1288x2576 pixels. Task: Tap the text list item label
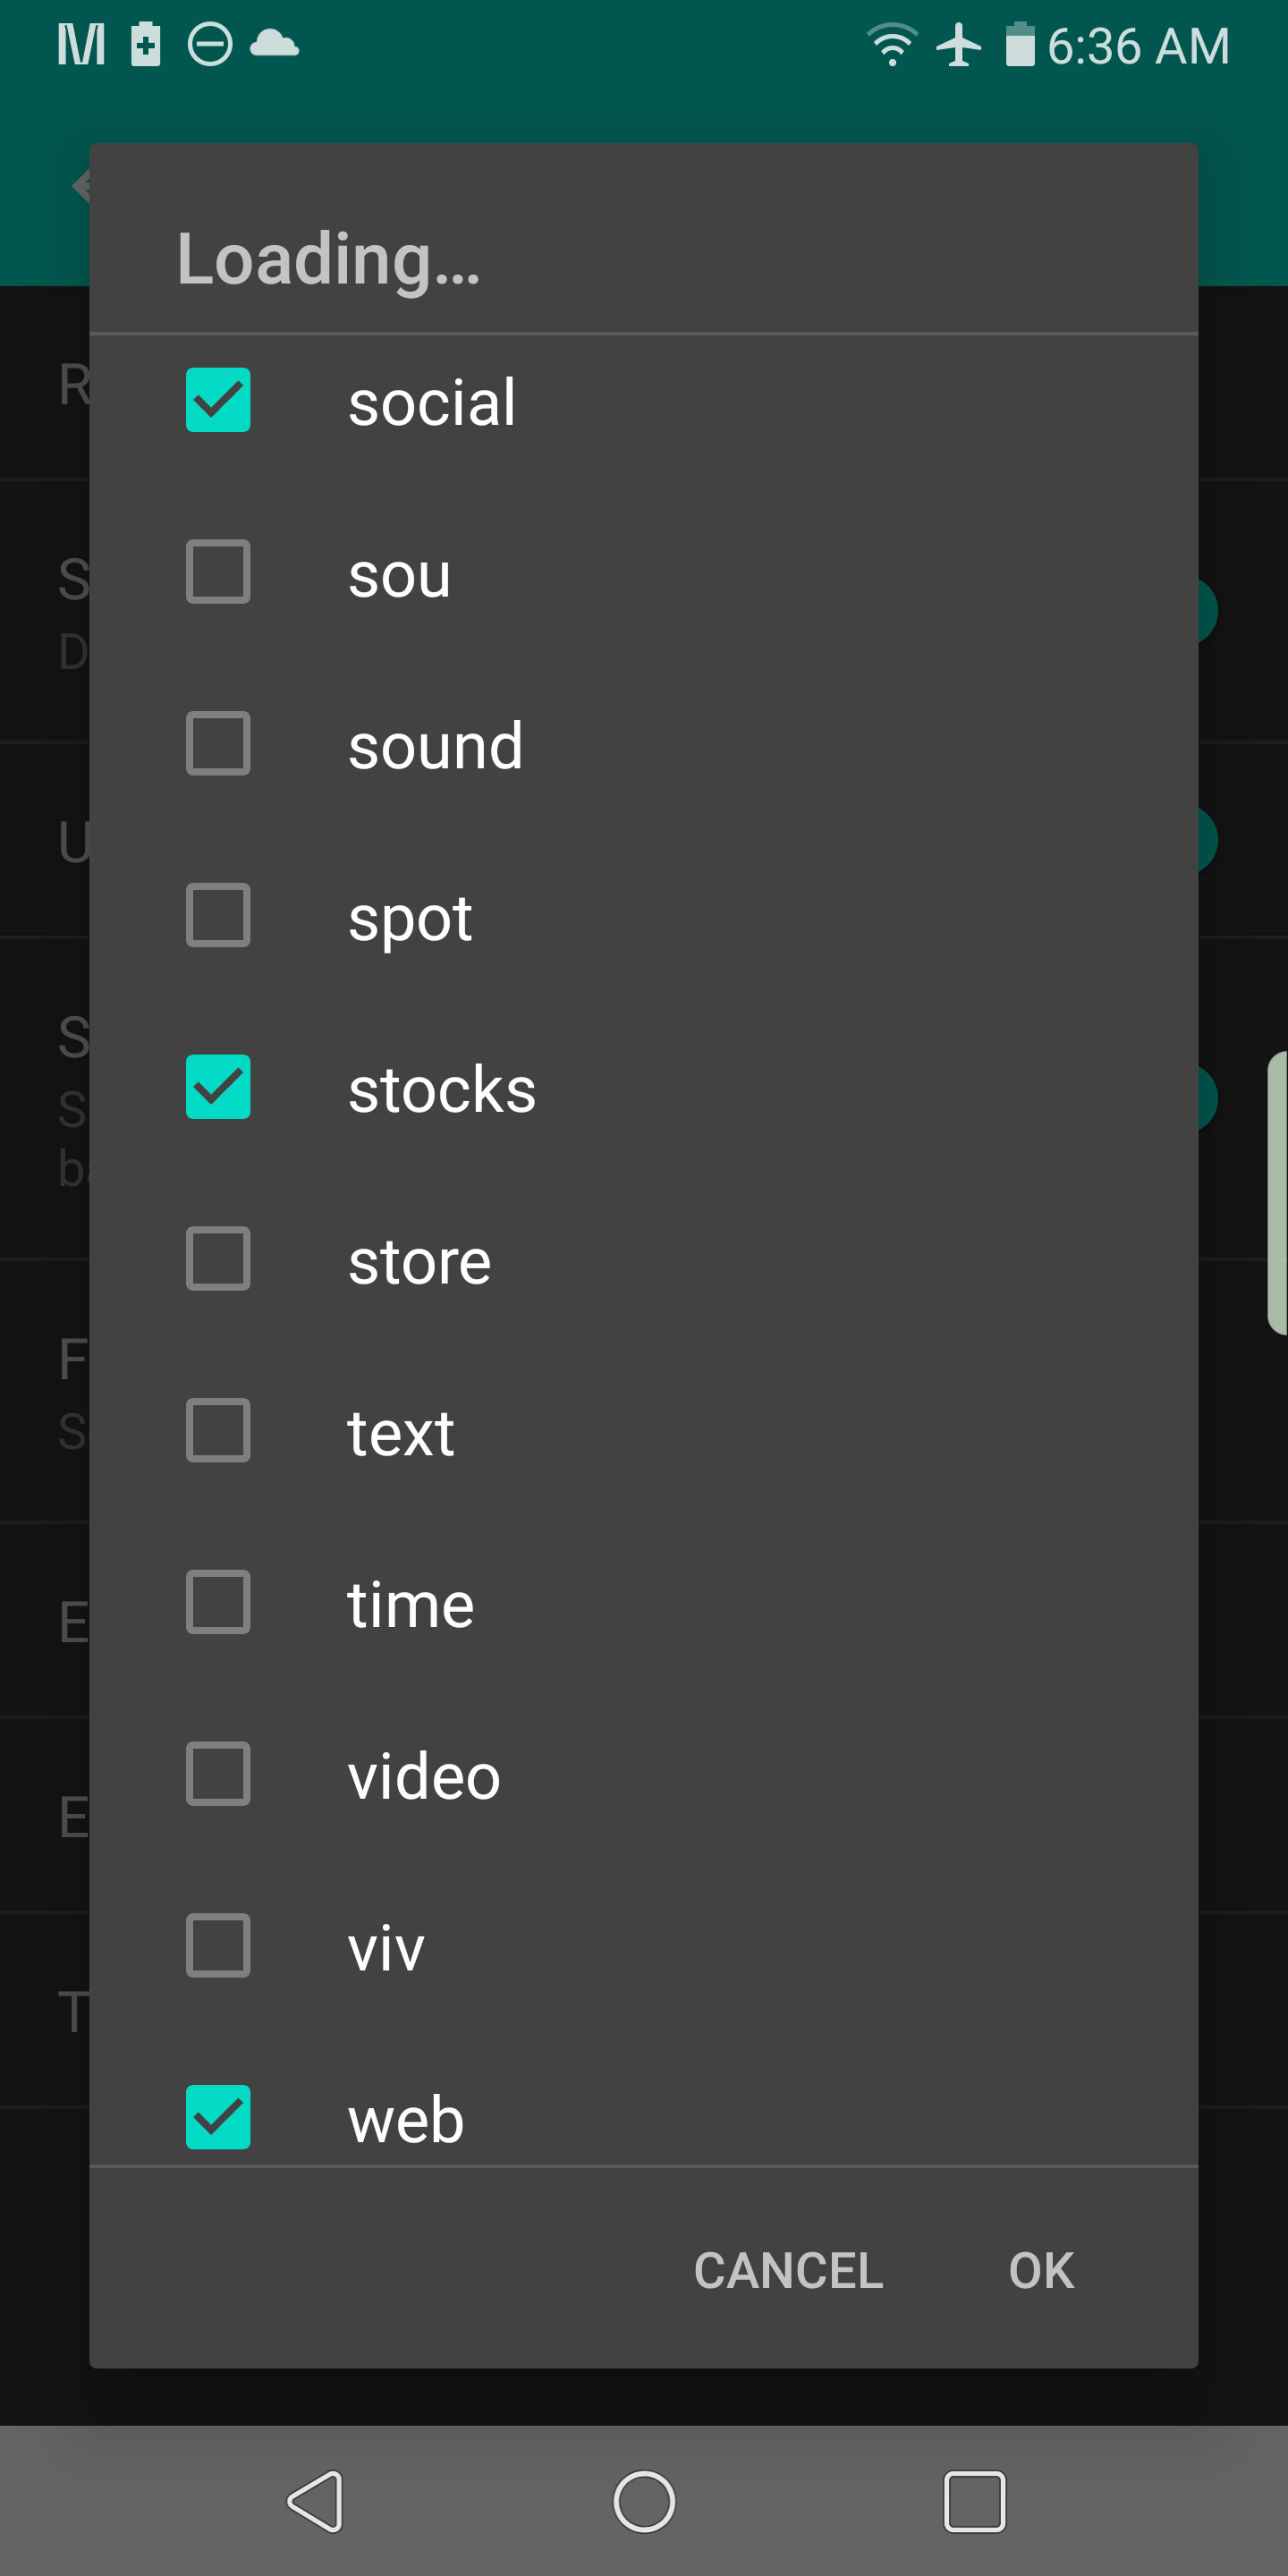click(401, 1432)
